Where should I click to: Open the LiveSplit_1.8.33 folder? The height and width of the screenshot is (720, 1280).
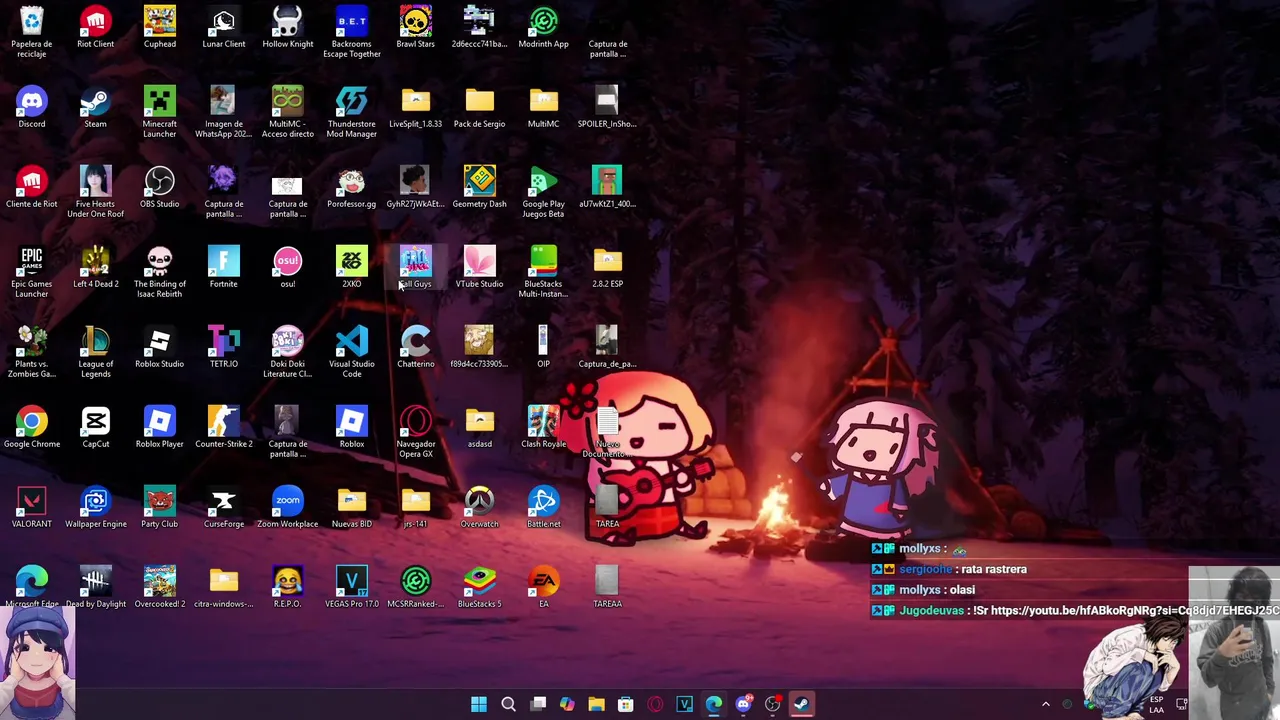416,107
